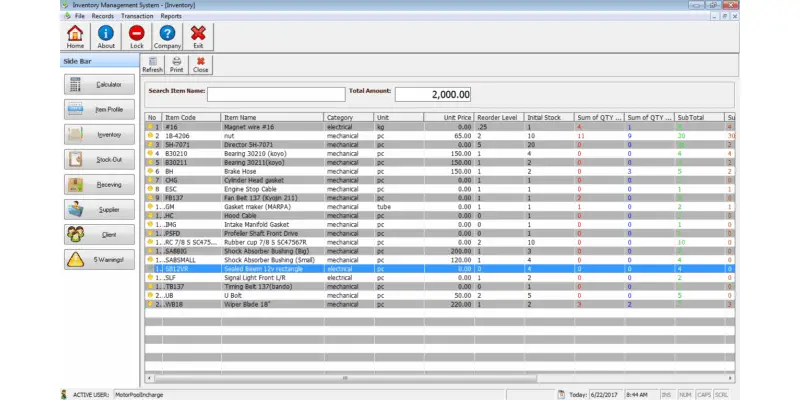Select the highlighted Sealed Beam 12v rectangle row
The height and width of the screenshot is (400, 800).
pyautogui.click(x=440, y=268)
